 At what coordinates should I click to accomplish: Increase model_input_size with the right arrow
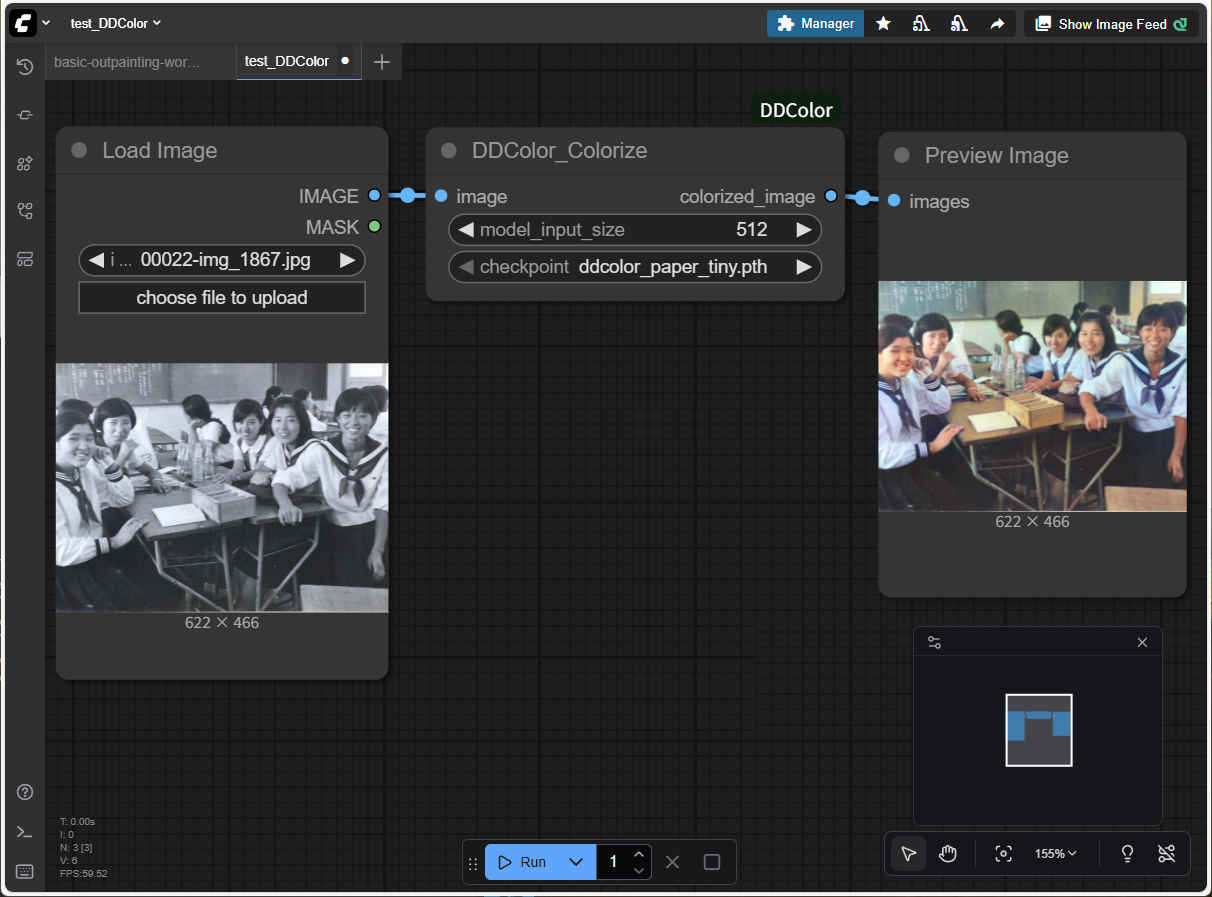[803, 230]
